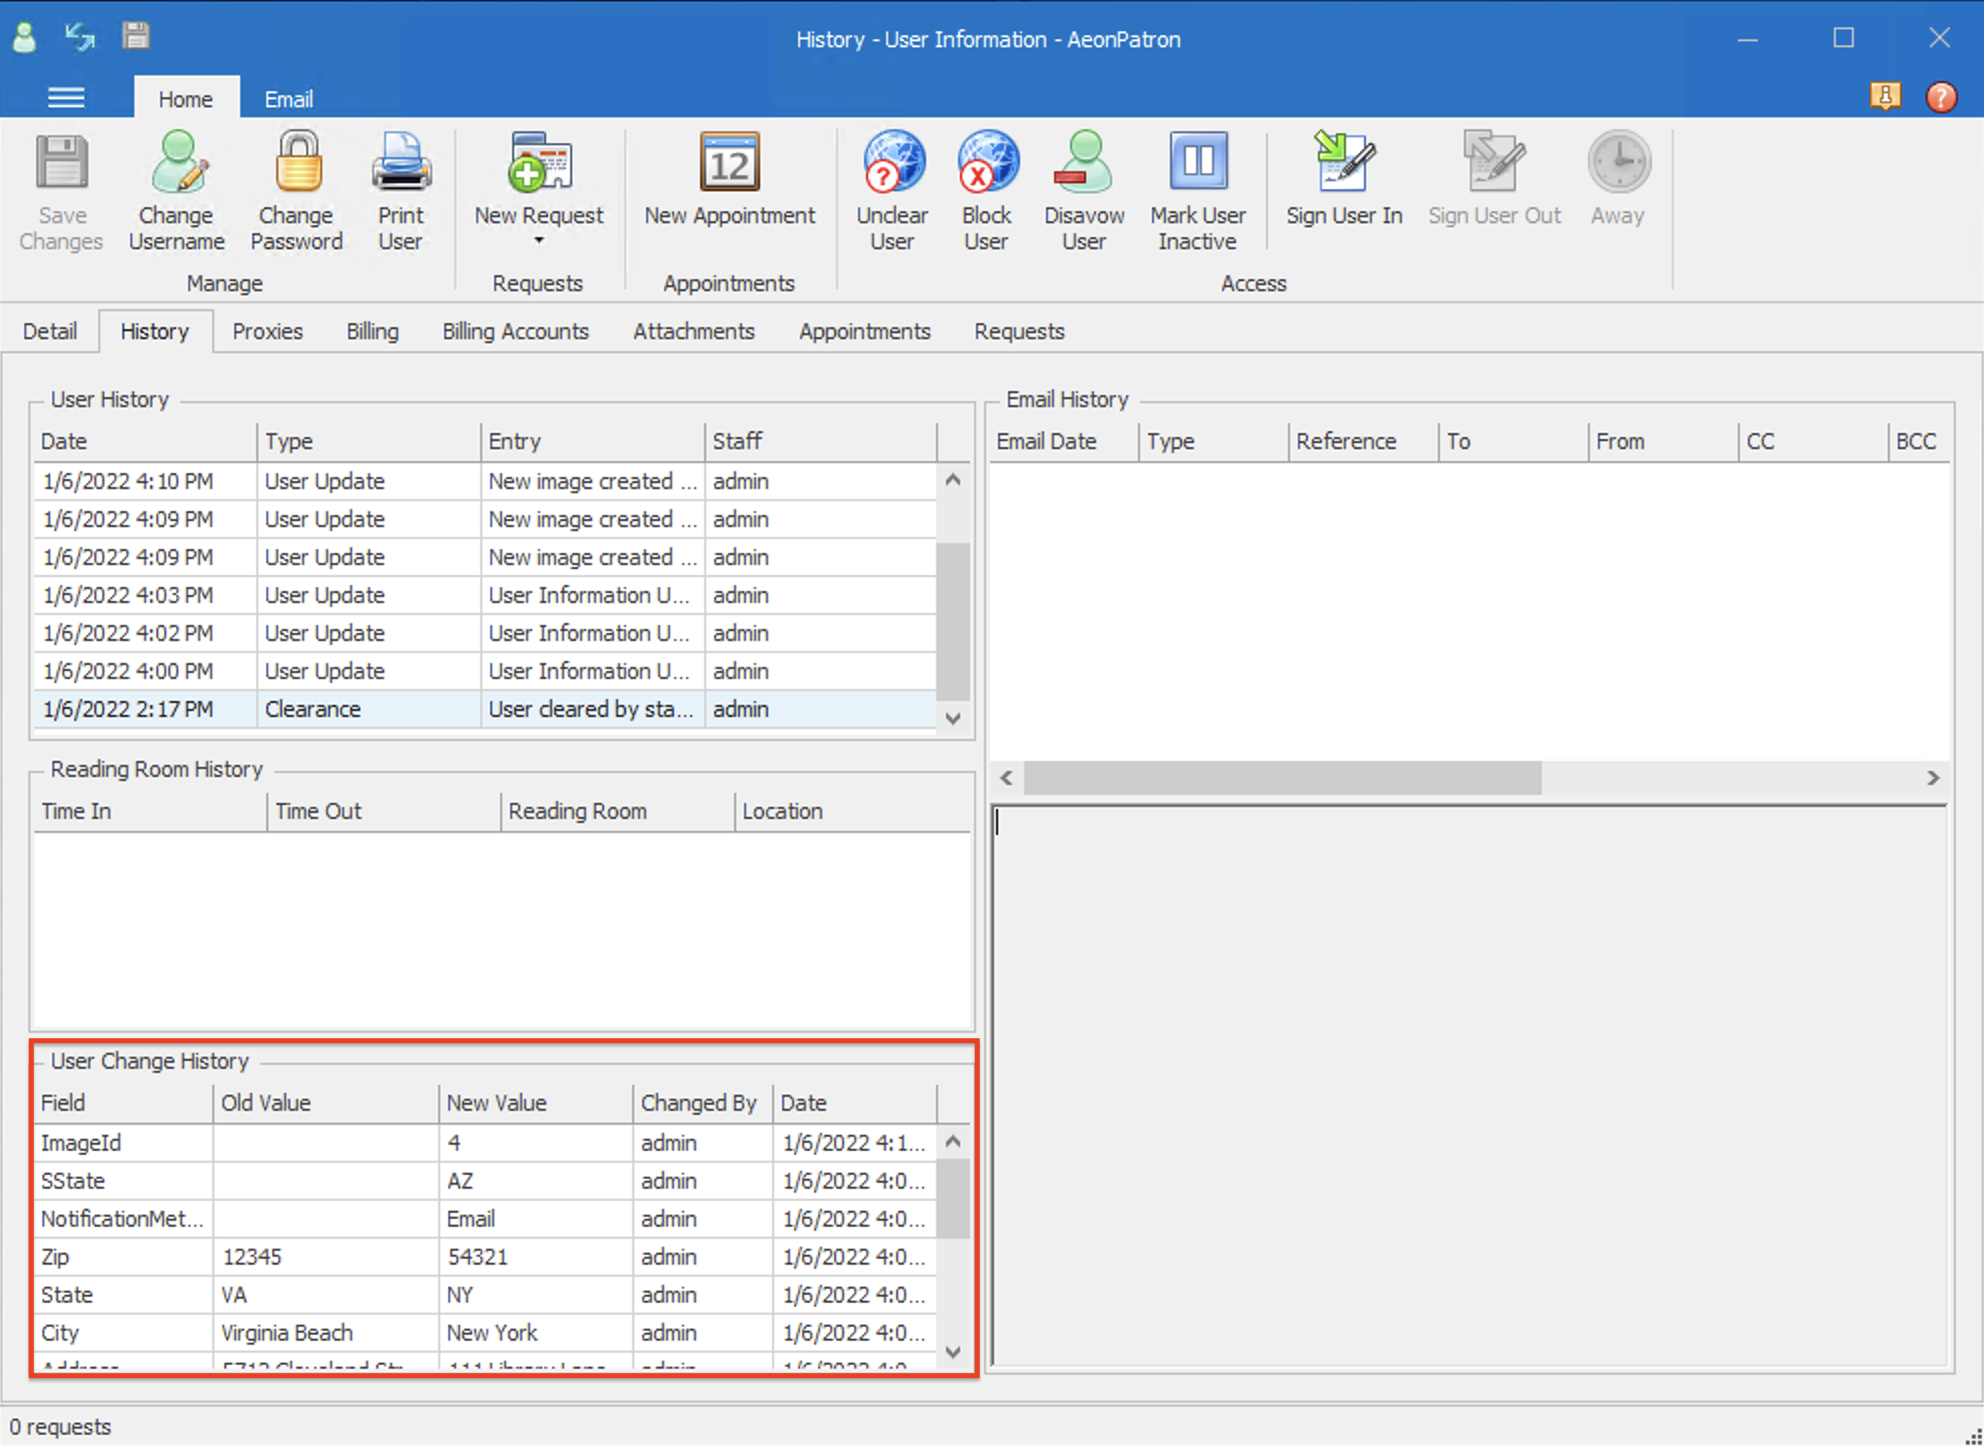This screenshot has height=1446, width=1984.
Task: Open the hamburger application menu
Action: (x=66, y=98)
